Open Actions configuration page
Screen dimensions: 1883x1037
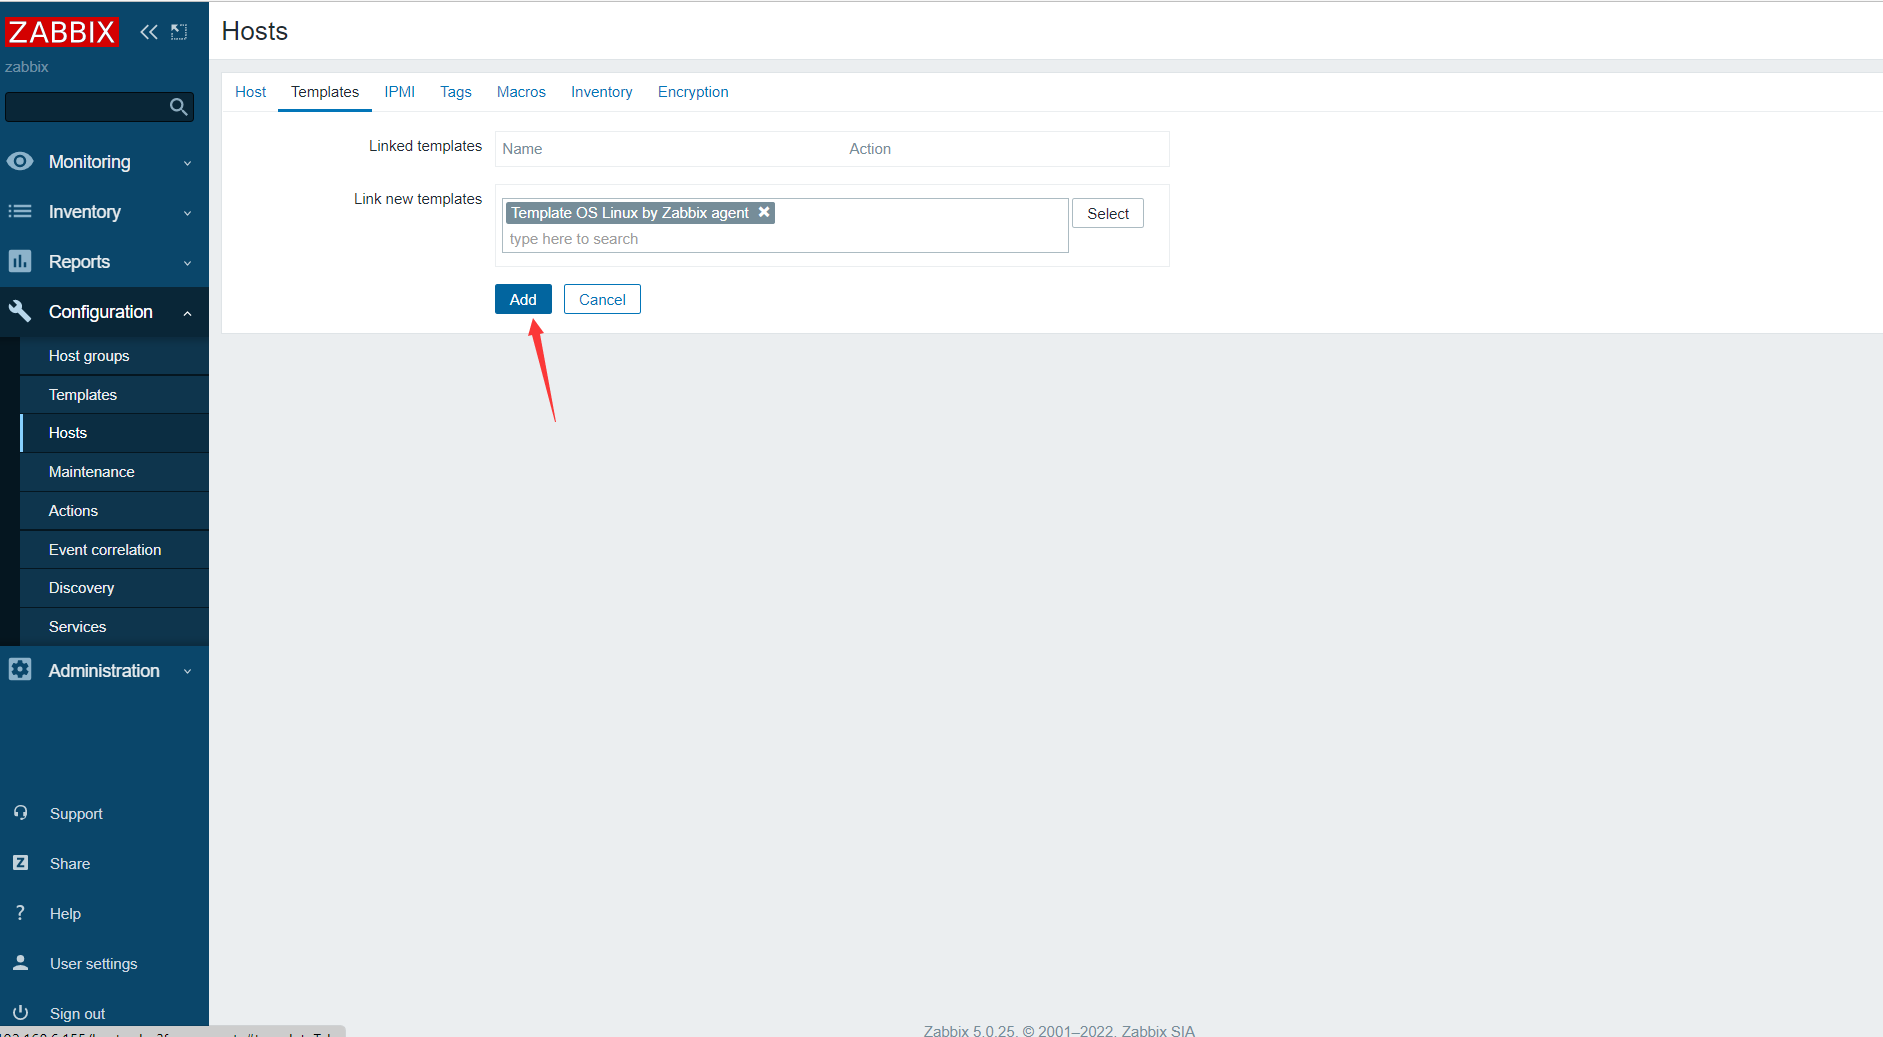point(114,511)
